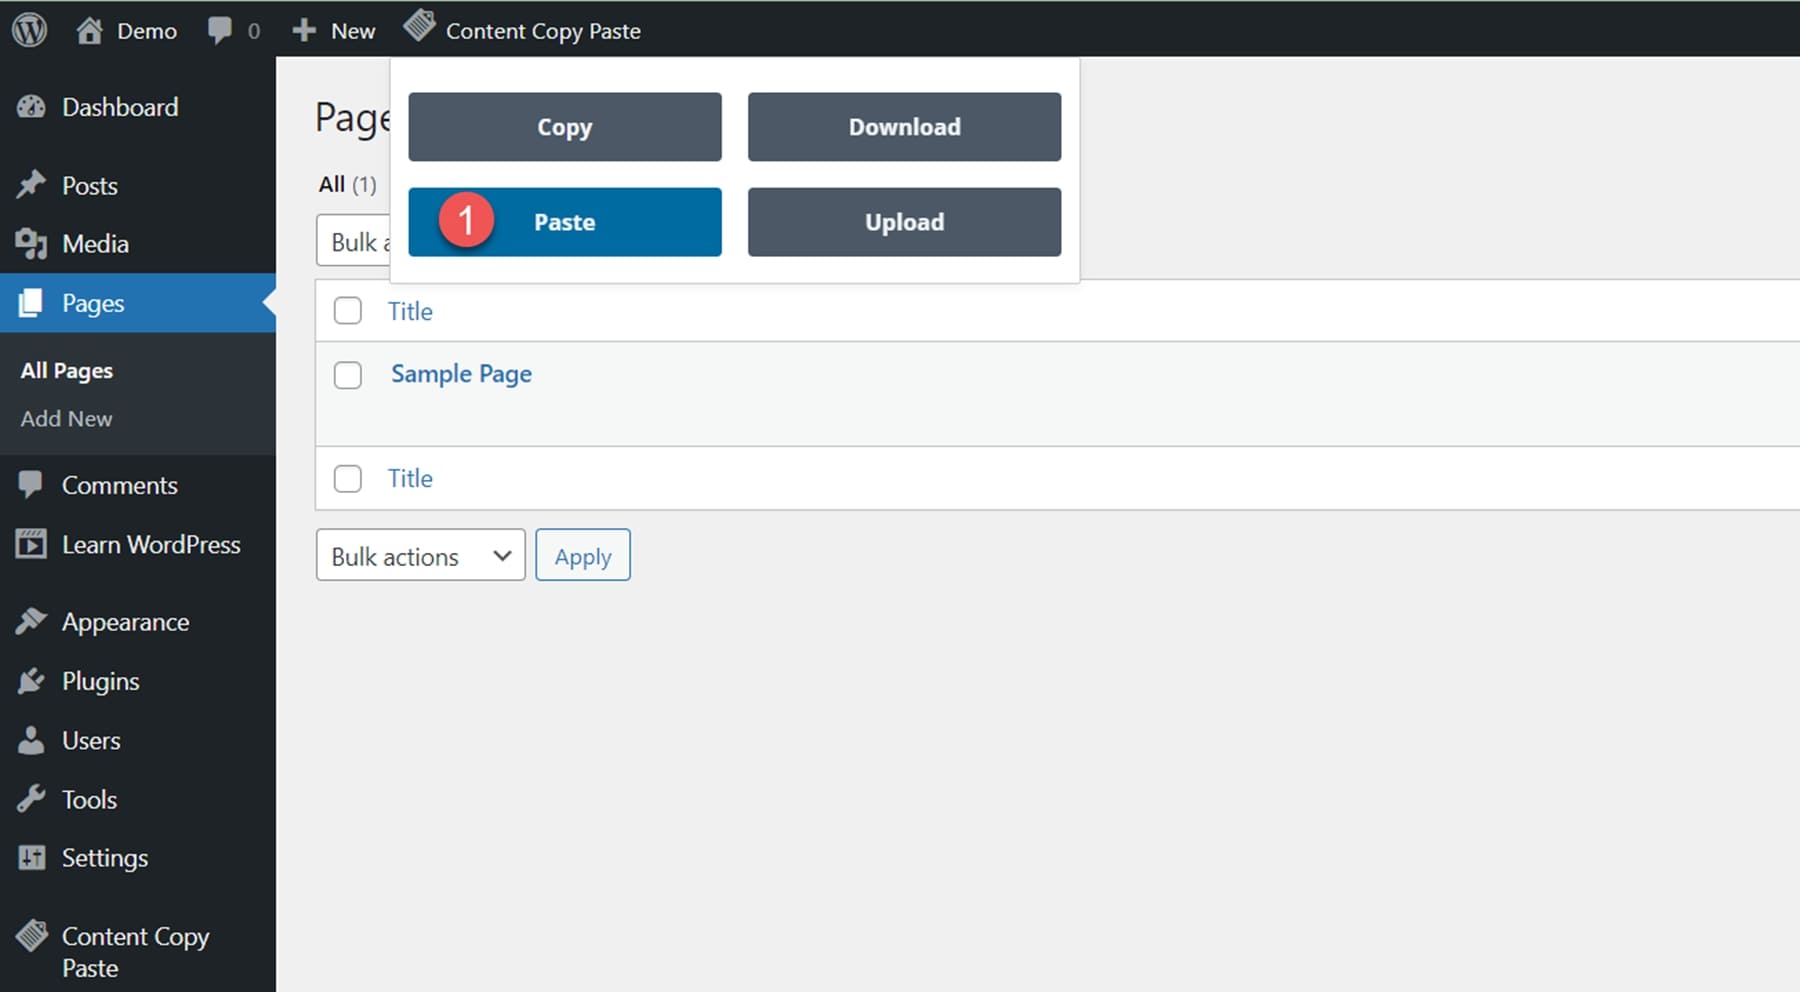Toggle the select-all Title checkbox at the top
Image resolution: width=1800 pixels, height=992 pixels.
347,311
